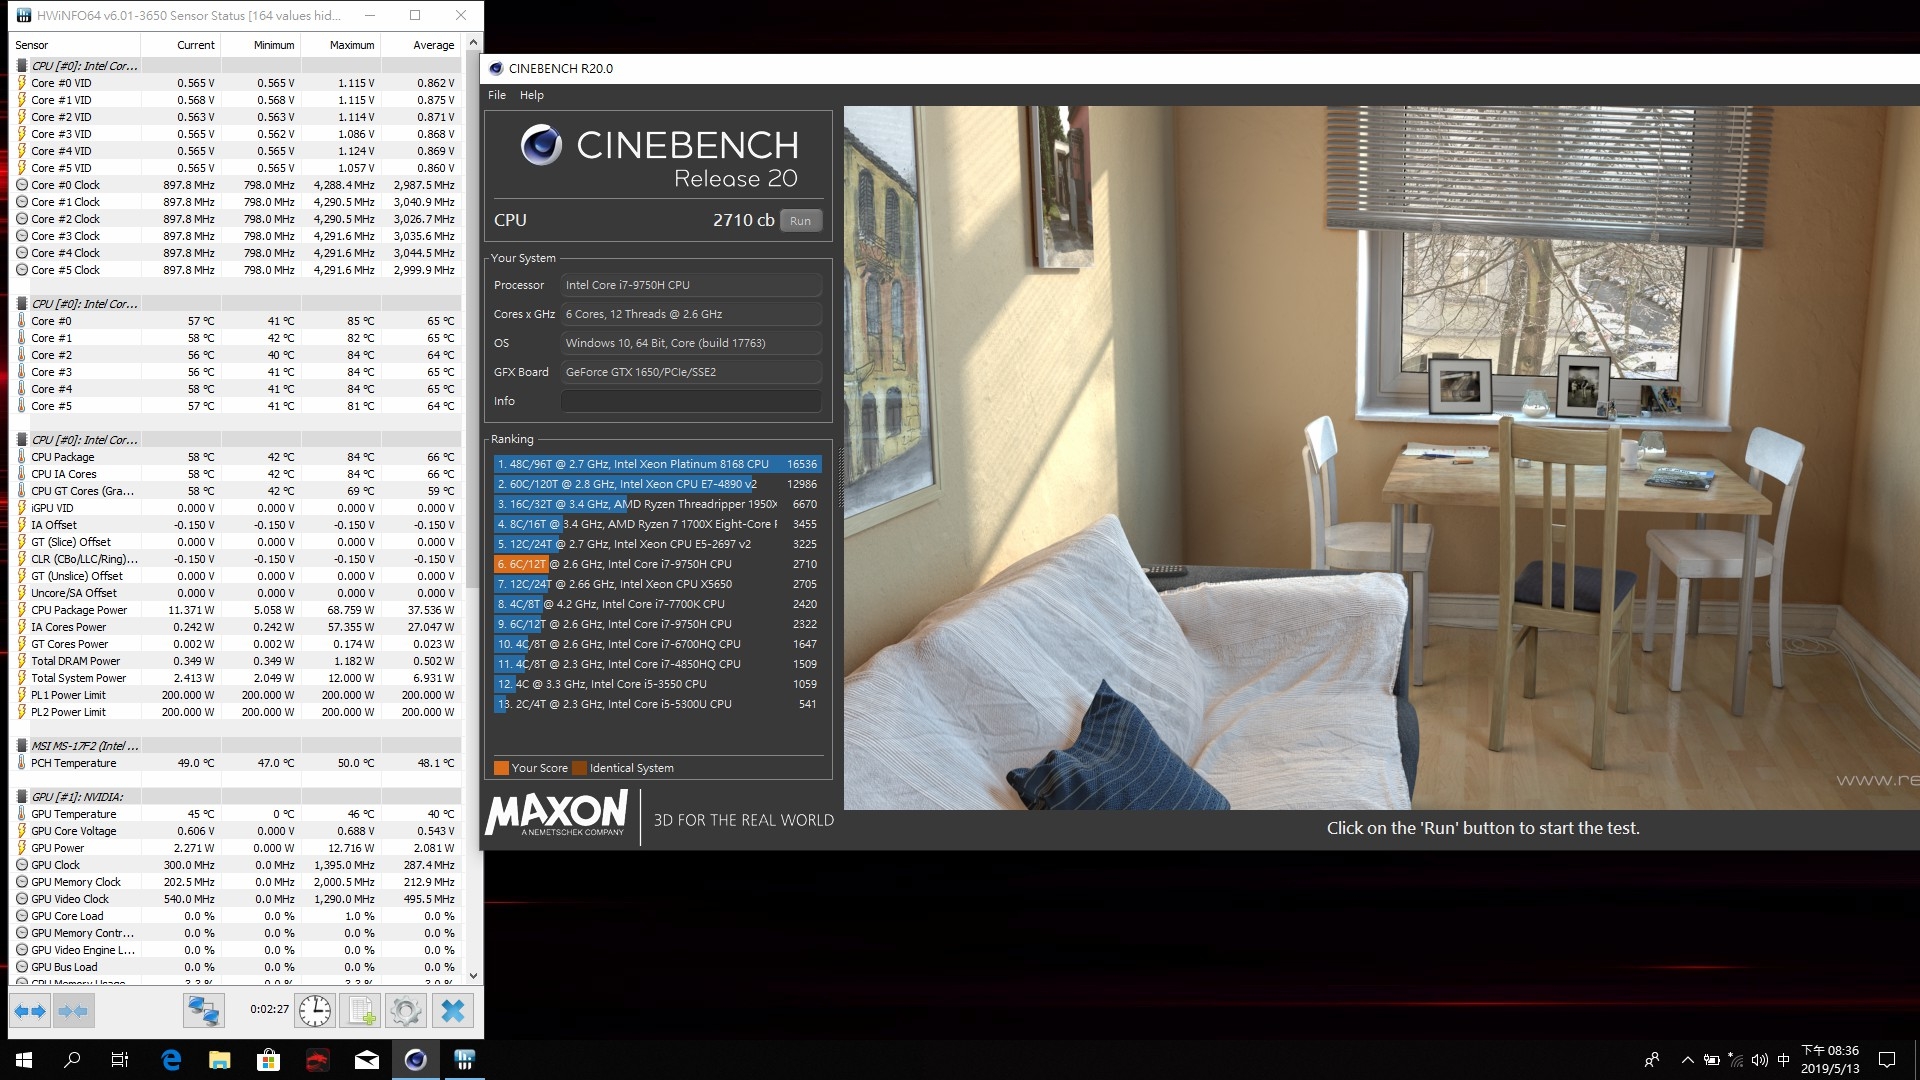Open the remote monitoring (two computers) icon
This screenshot has height=1080, width=1920.
click(x=204, y=1011)
